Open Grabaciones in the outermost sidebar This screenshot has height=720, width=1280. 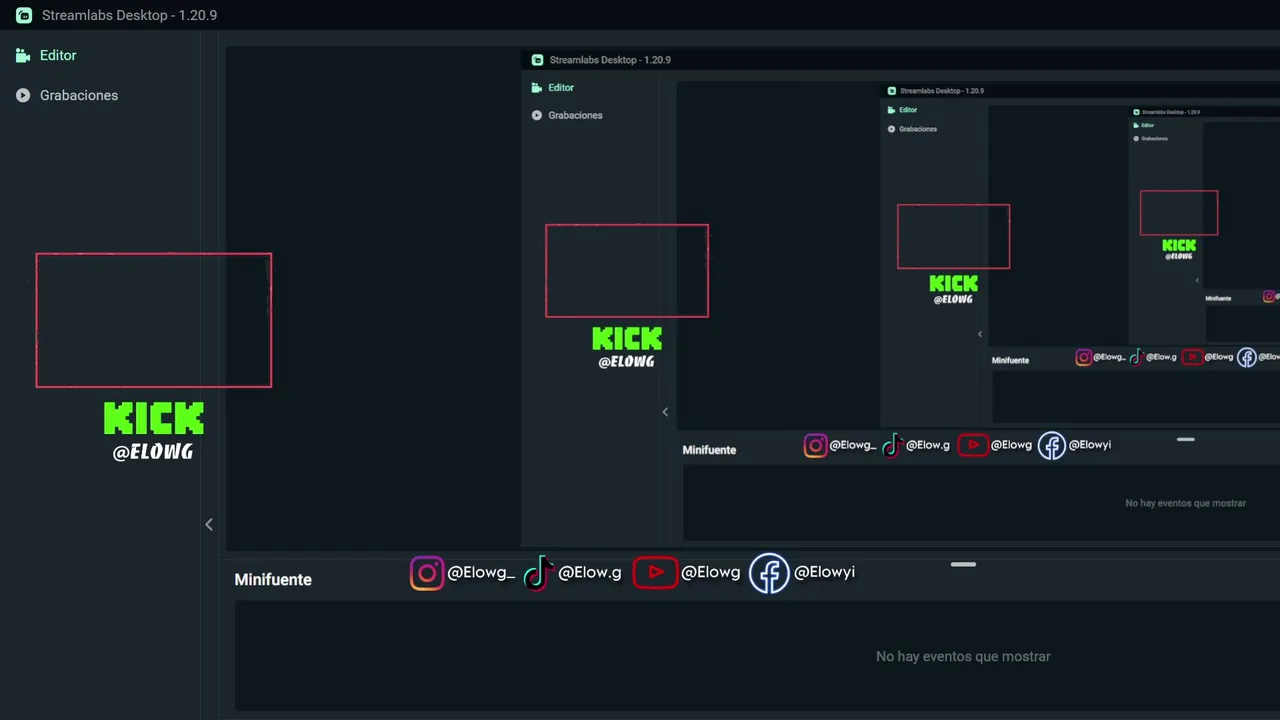pos(79,96)
